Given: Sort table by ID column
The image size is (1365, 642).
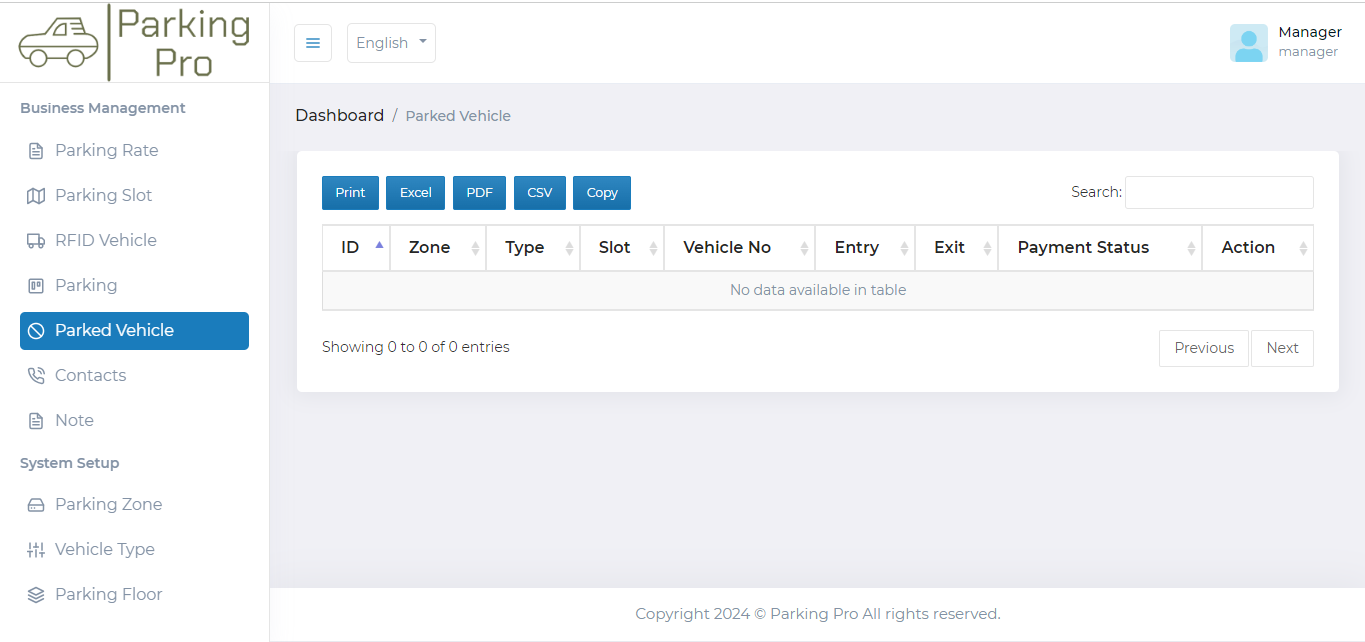Looking at the screenshot, I should 355,248.
